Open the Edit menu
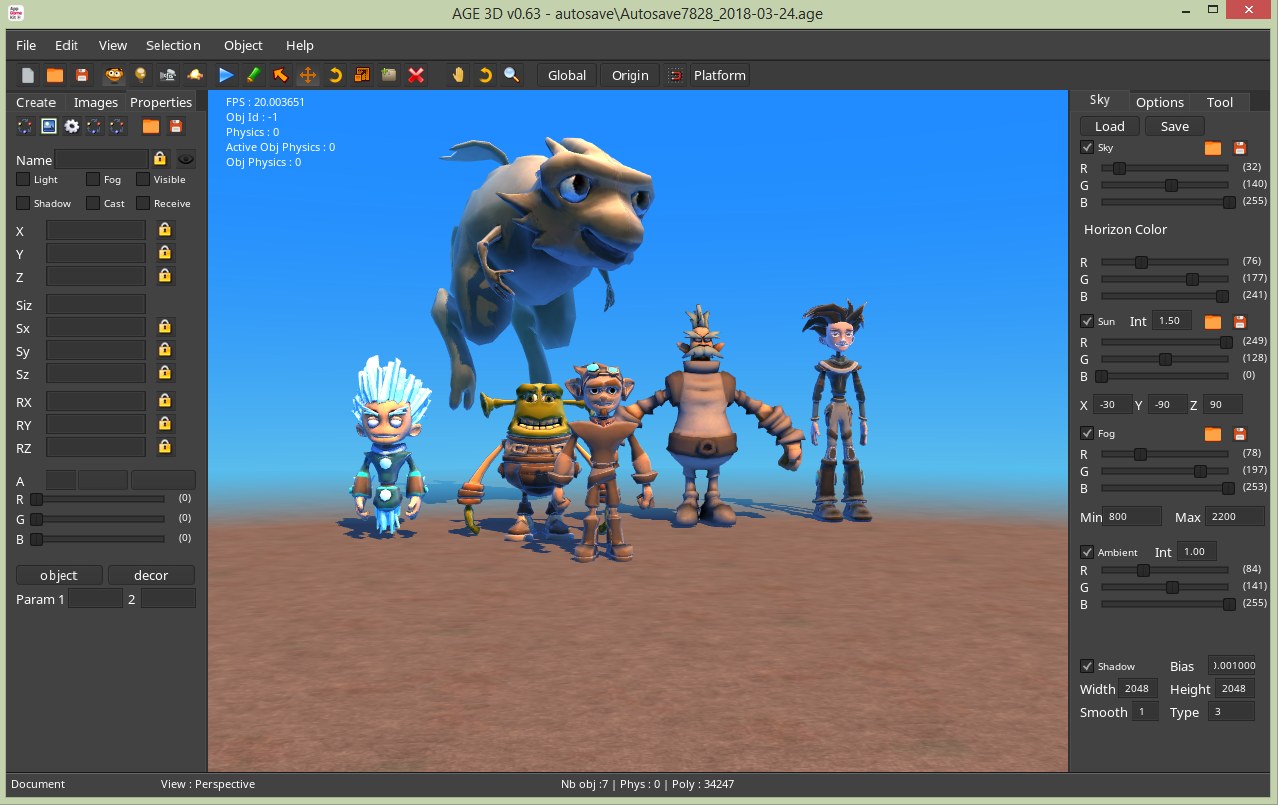 tap(66, 45)
